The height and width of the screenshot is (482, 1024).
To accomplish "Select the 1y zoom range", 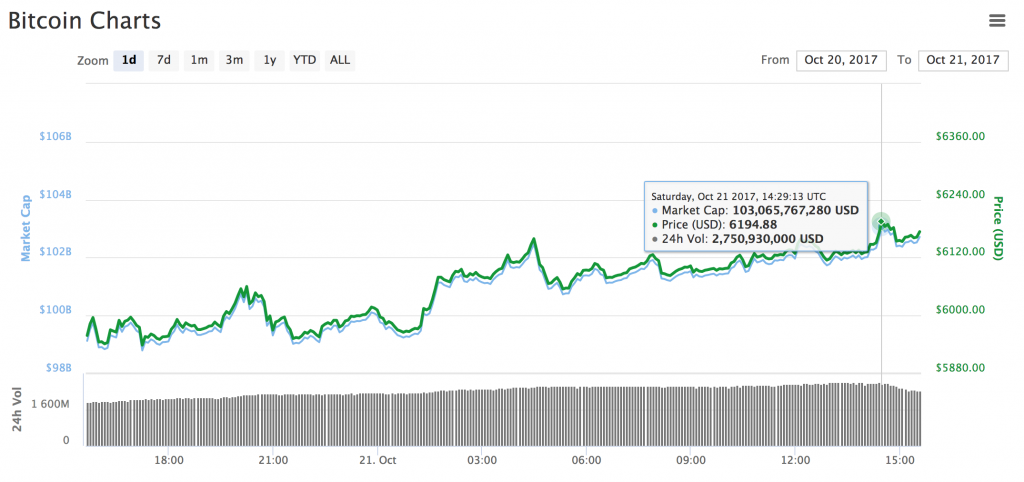I will coord(270,60).
